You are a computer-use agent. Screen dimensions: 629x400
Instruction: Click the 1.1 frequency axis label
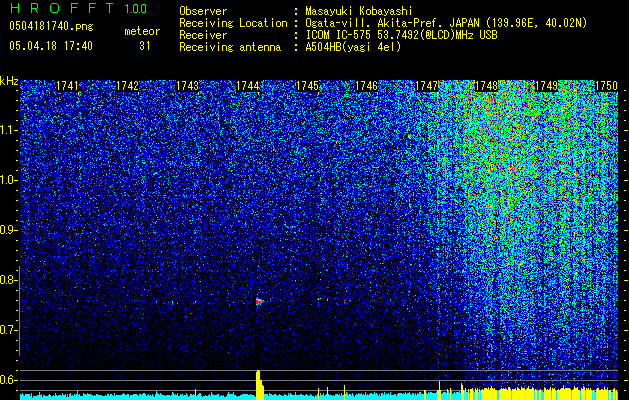tap(9, 130)
